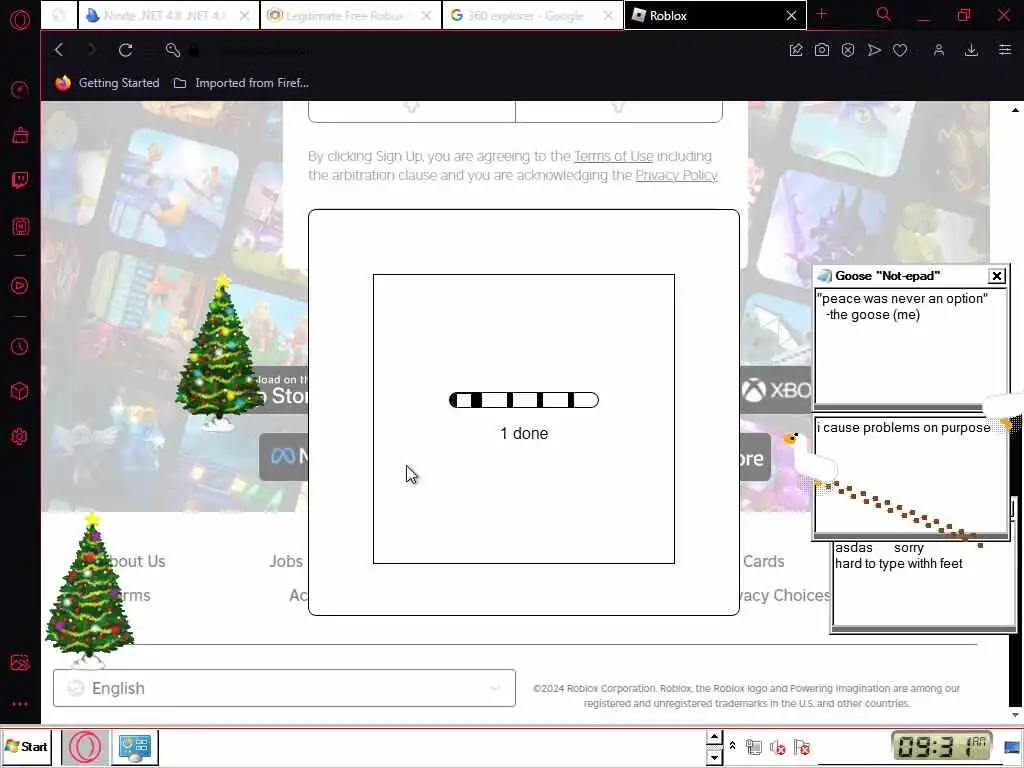Click the taskbar digital clock
The image size is (1024, 768).
[x=942, y=746]
